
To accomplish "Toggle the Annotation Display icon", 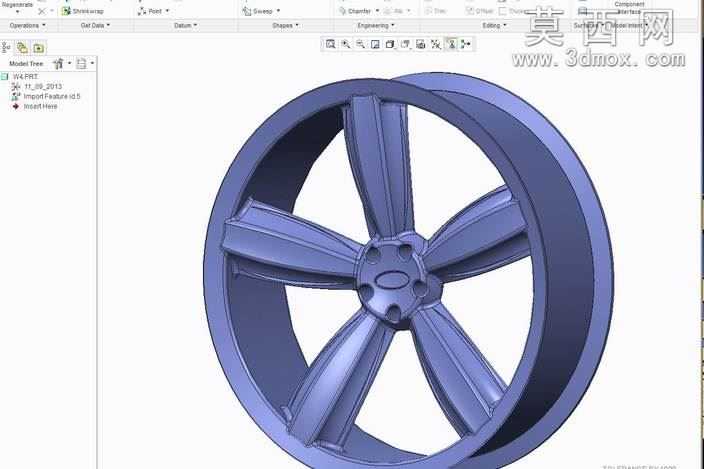I will click(x=451, y=44).
